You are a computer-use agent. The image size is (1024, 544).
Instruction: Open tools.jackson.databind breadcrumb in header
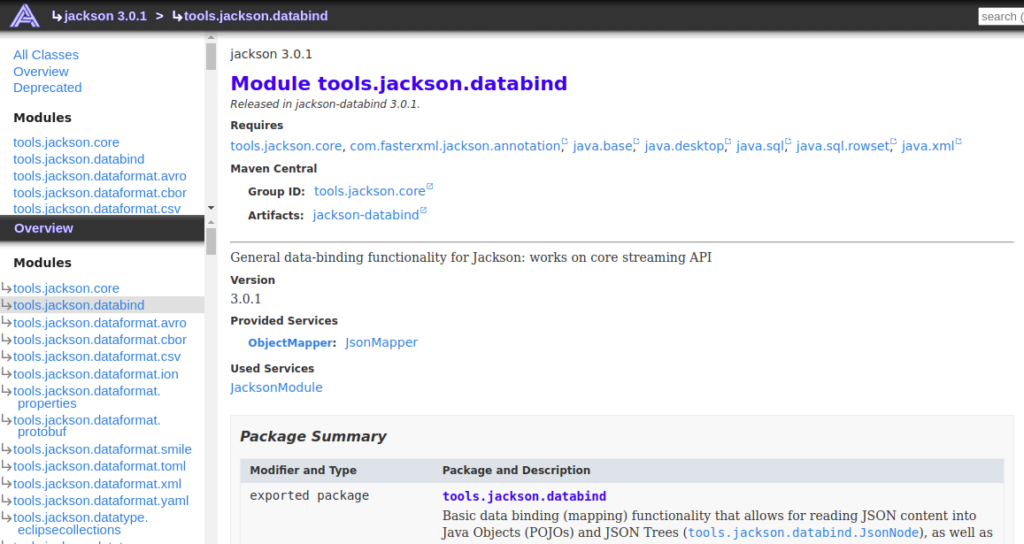coord(255,16)
